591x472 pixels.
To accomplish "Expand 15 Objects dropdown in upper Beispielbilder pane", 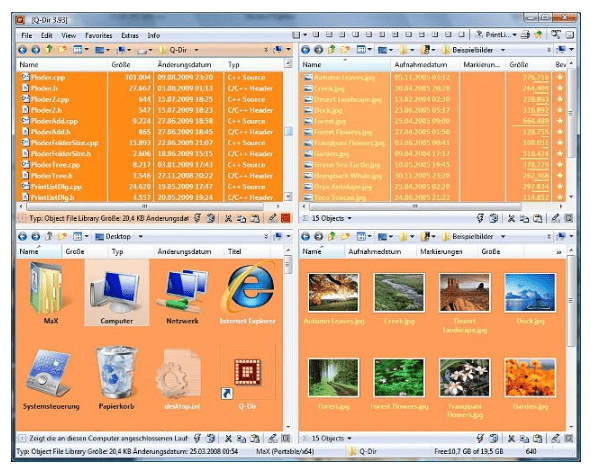I will pyautogui.click(x=349, y=218).
